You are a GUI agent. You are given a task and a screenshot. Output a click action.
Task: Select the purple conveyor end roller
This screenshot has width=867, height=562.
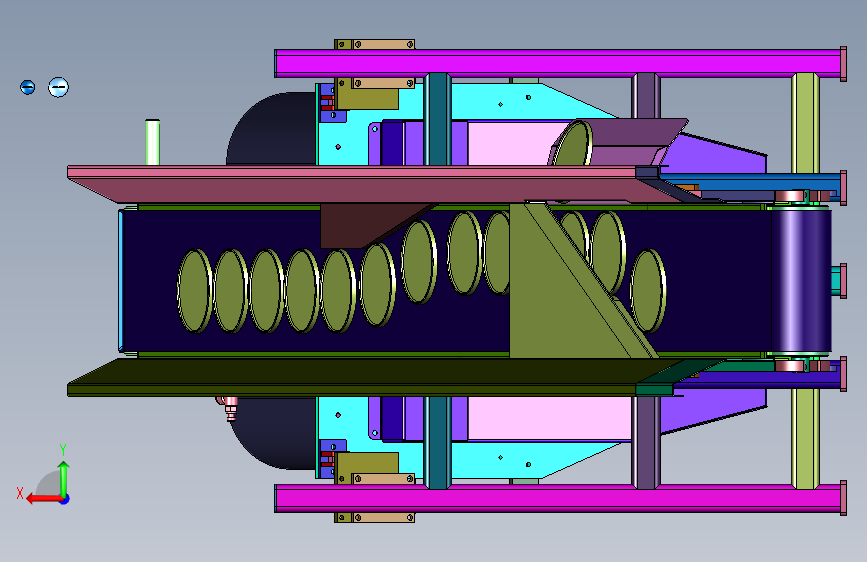pyautogui.click(x=801, y=281)
